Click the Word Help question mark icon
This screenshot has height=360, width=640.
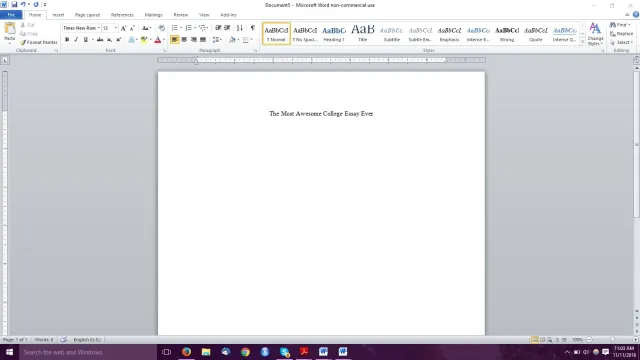tap(636, 15)
